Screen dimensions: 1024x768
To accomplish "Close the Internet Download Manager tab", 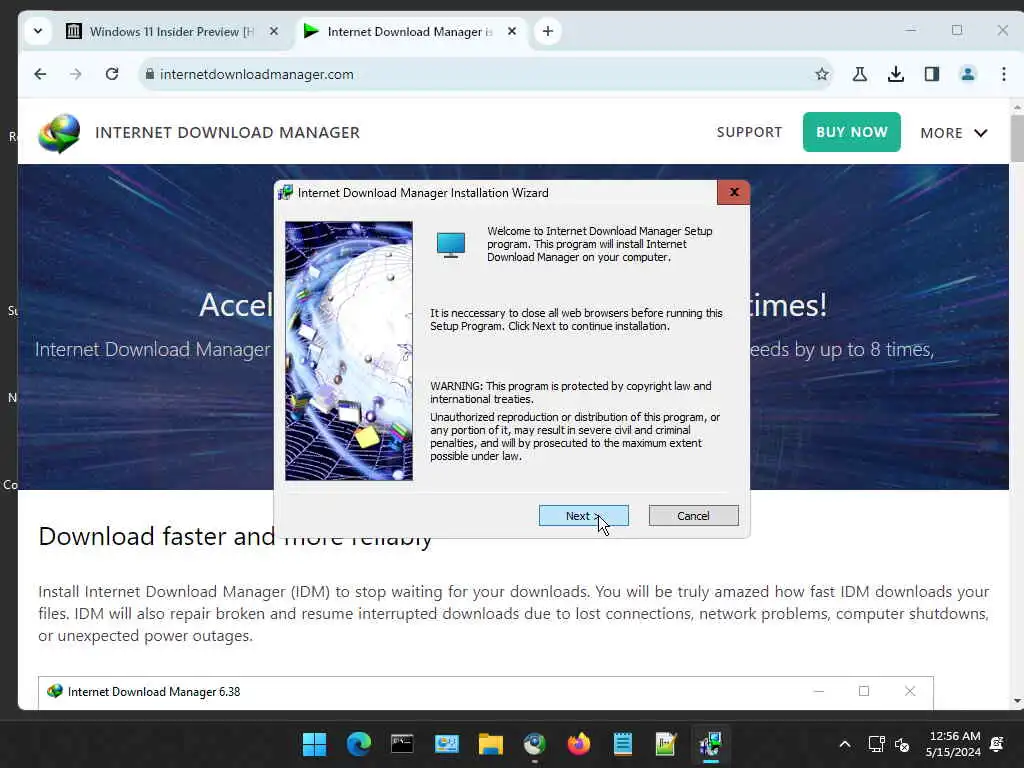I will (512, 31).
